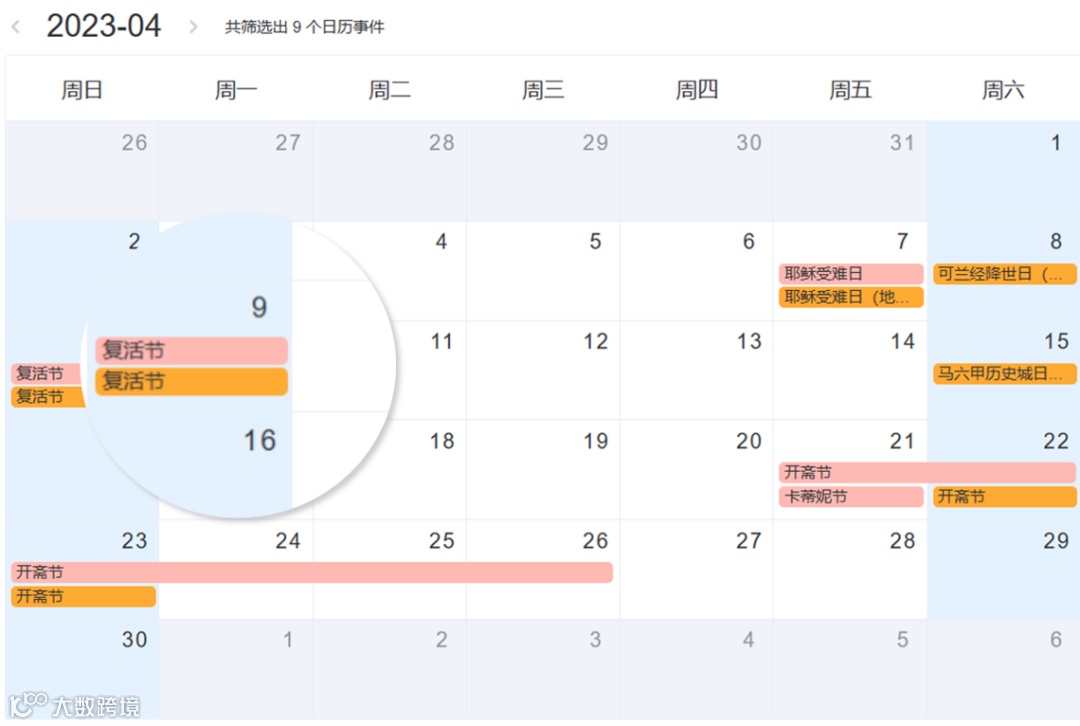Select April 23 date number

point(134,541)
